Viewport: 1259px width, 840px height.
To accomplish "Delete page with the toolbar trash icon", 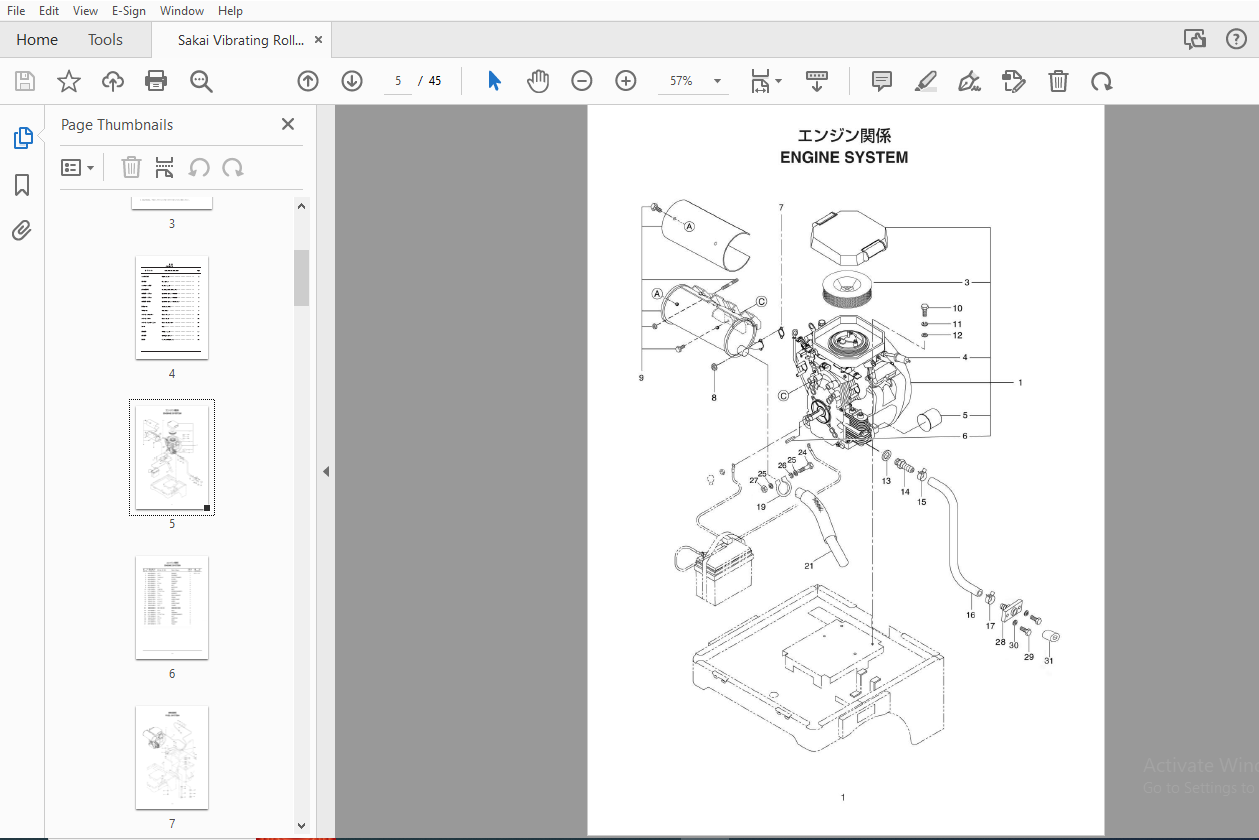I will [x=1059, y=81].
